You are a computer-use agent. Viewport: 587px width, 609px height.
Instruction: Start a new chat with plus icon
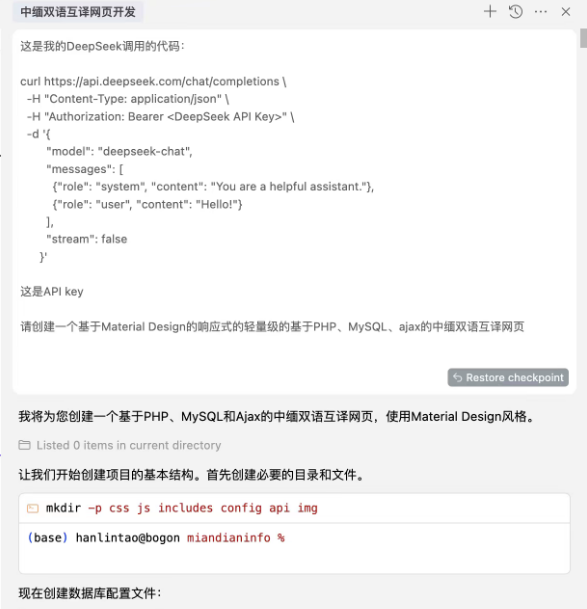[x=490, y=12]
